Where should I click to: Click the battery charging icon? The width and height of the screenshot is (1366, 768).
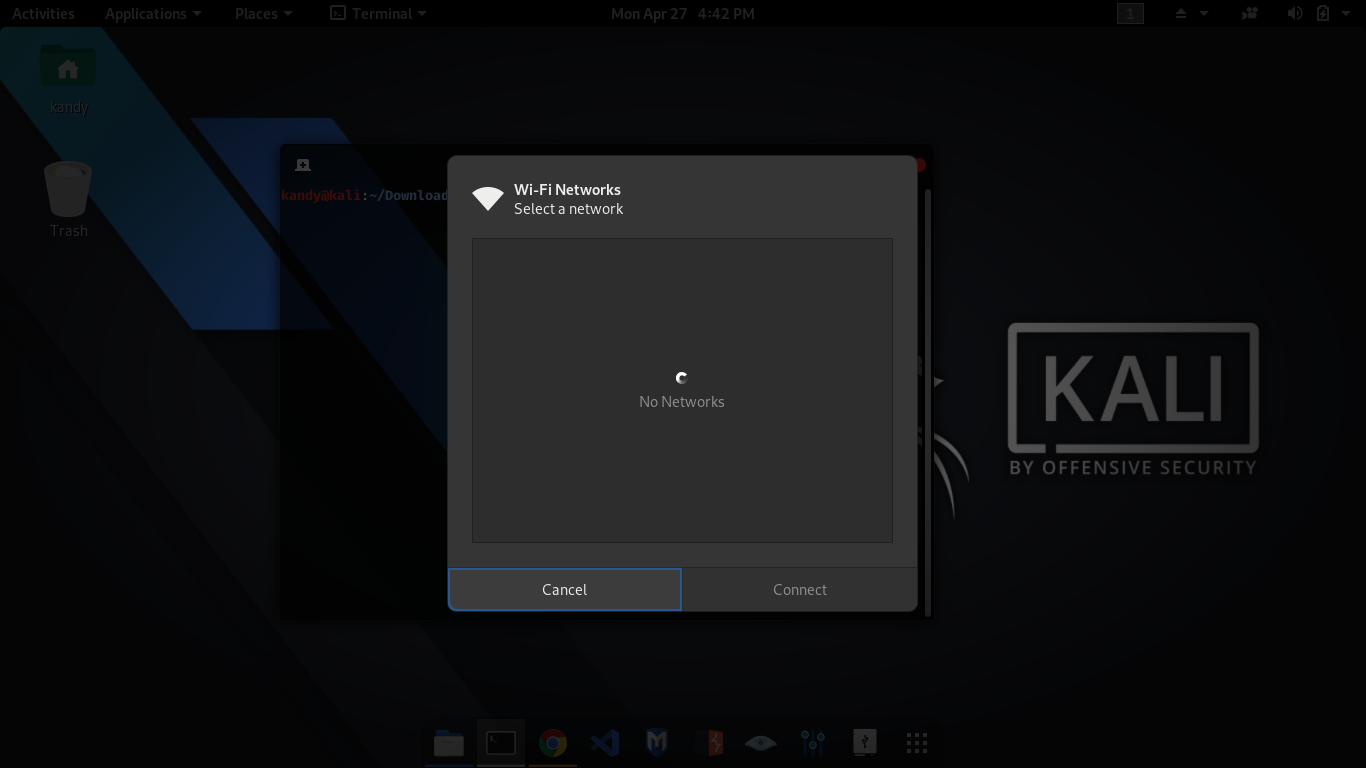pyautogui.click(x=1323, y=13)
